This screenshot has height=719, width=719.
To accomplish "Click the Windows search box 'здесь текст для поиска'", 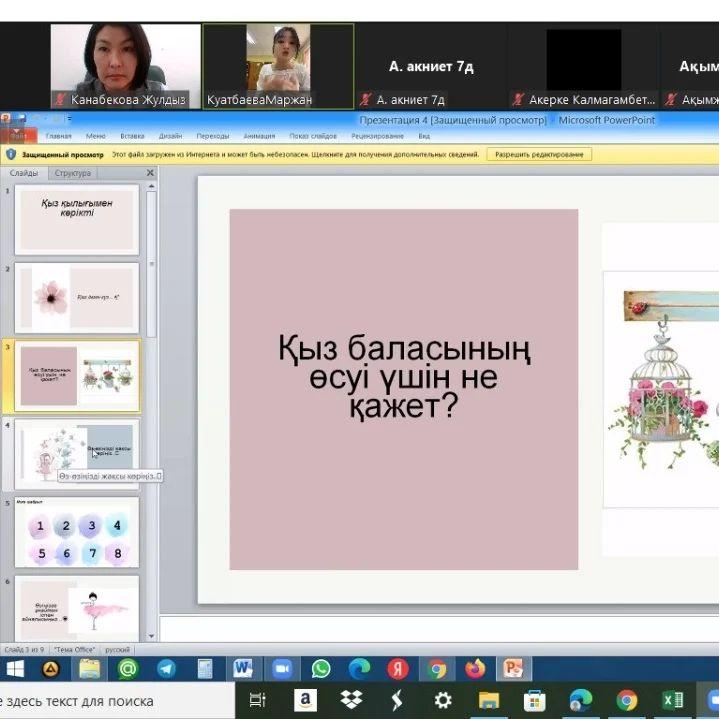I will click(117, 701).
